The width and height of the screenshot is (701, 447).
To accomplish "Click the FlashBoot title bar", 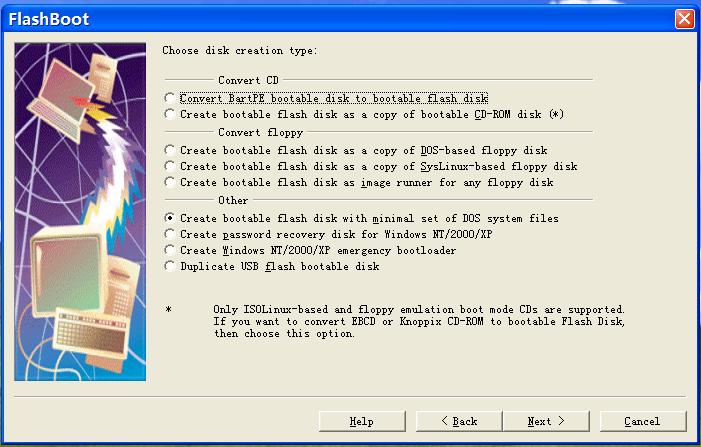I will 300,18.
